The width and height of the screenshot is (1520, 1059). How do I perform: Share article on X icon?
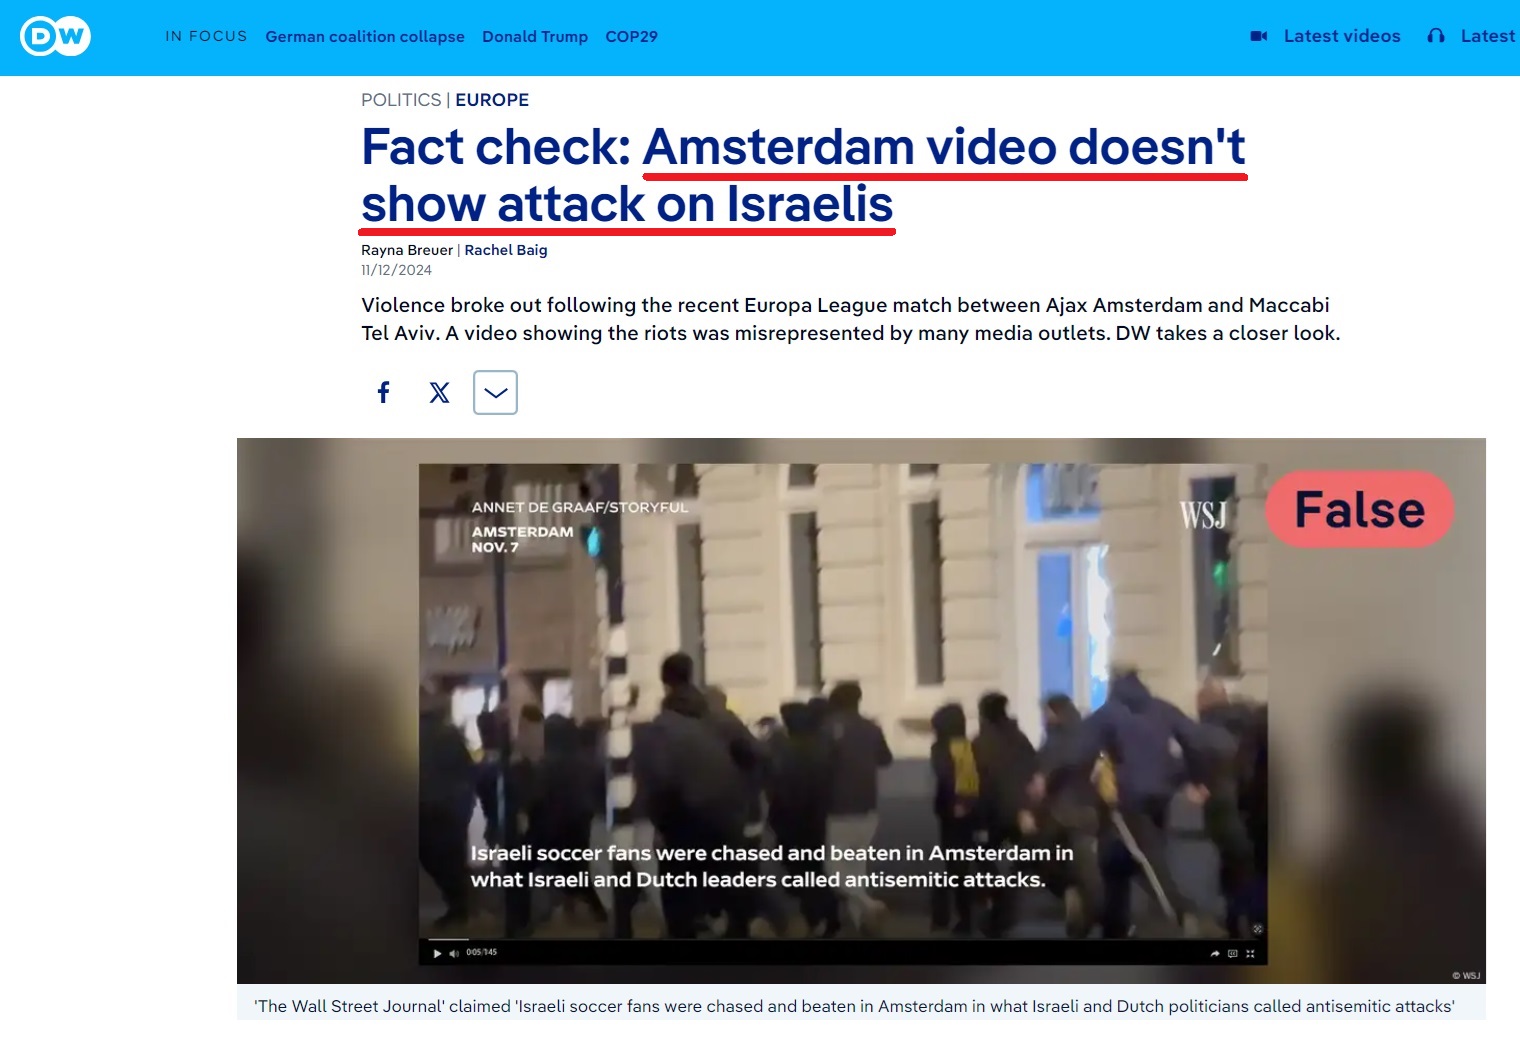(439, 392)
